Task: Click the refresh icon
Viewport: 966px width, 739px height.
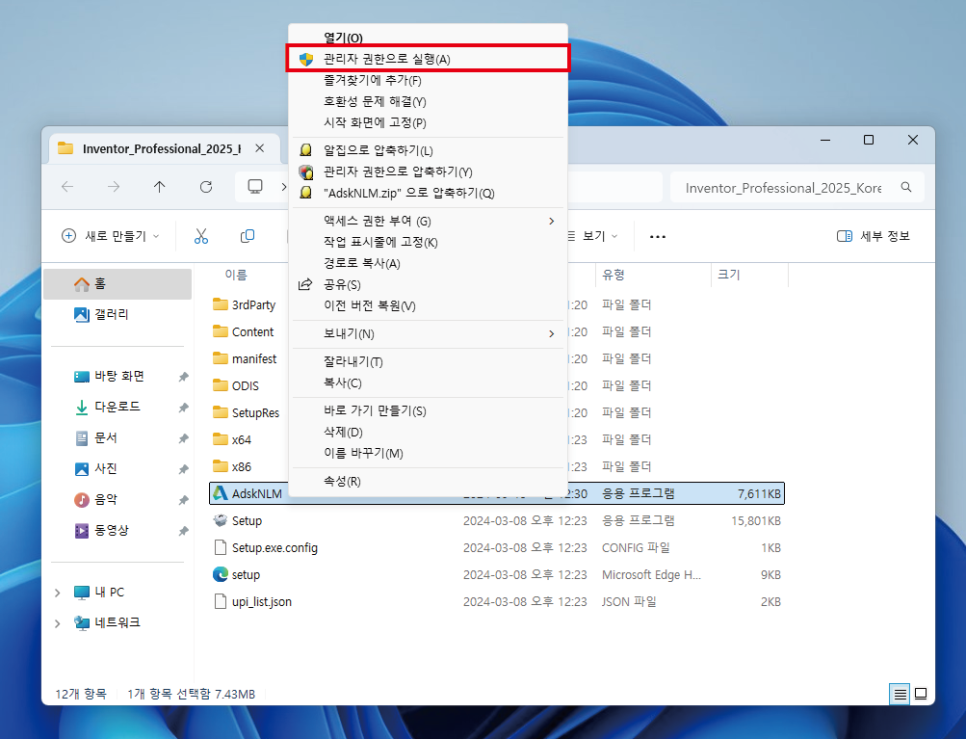Action: click(206, 187)
